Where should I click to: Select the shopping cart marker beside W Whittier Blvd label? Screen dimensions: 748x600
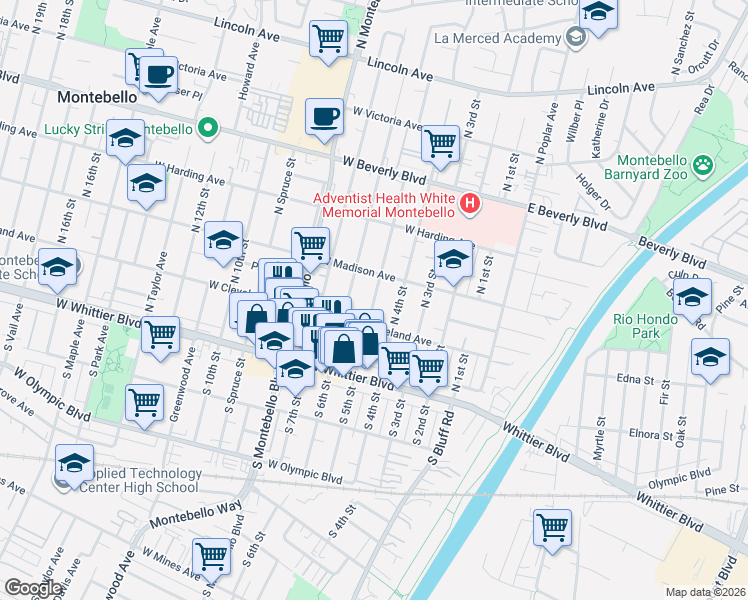pos(161,335)
